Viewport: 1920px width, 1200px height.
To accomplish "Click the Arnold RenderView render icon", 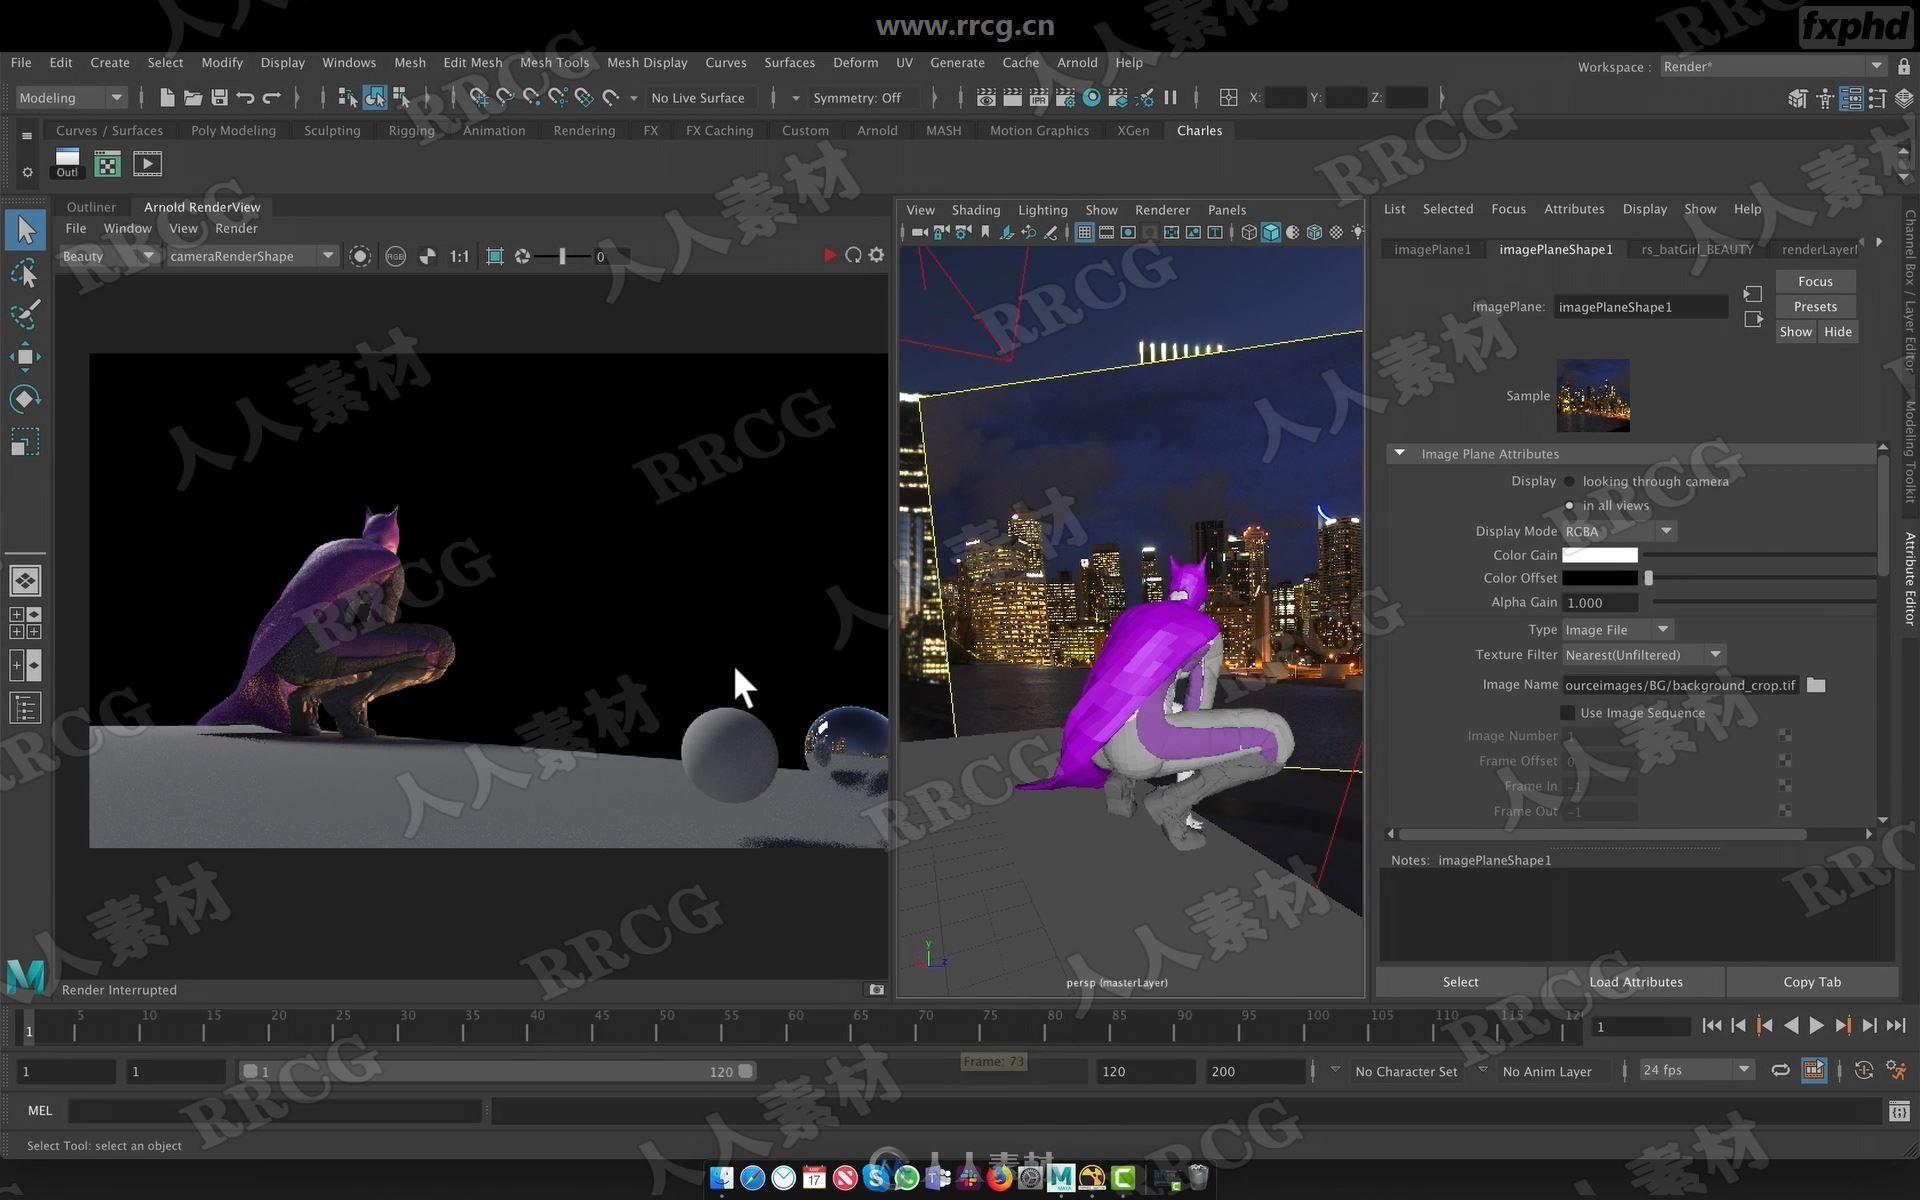I will [x=827, y=256].
